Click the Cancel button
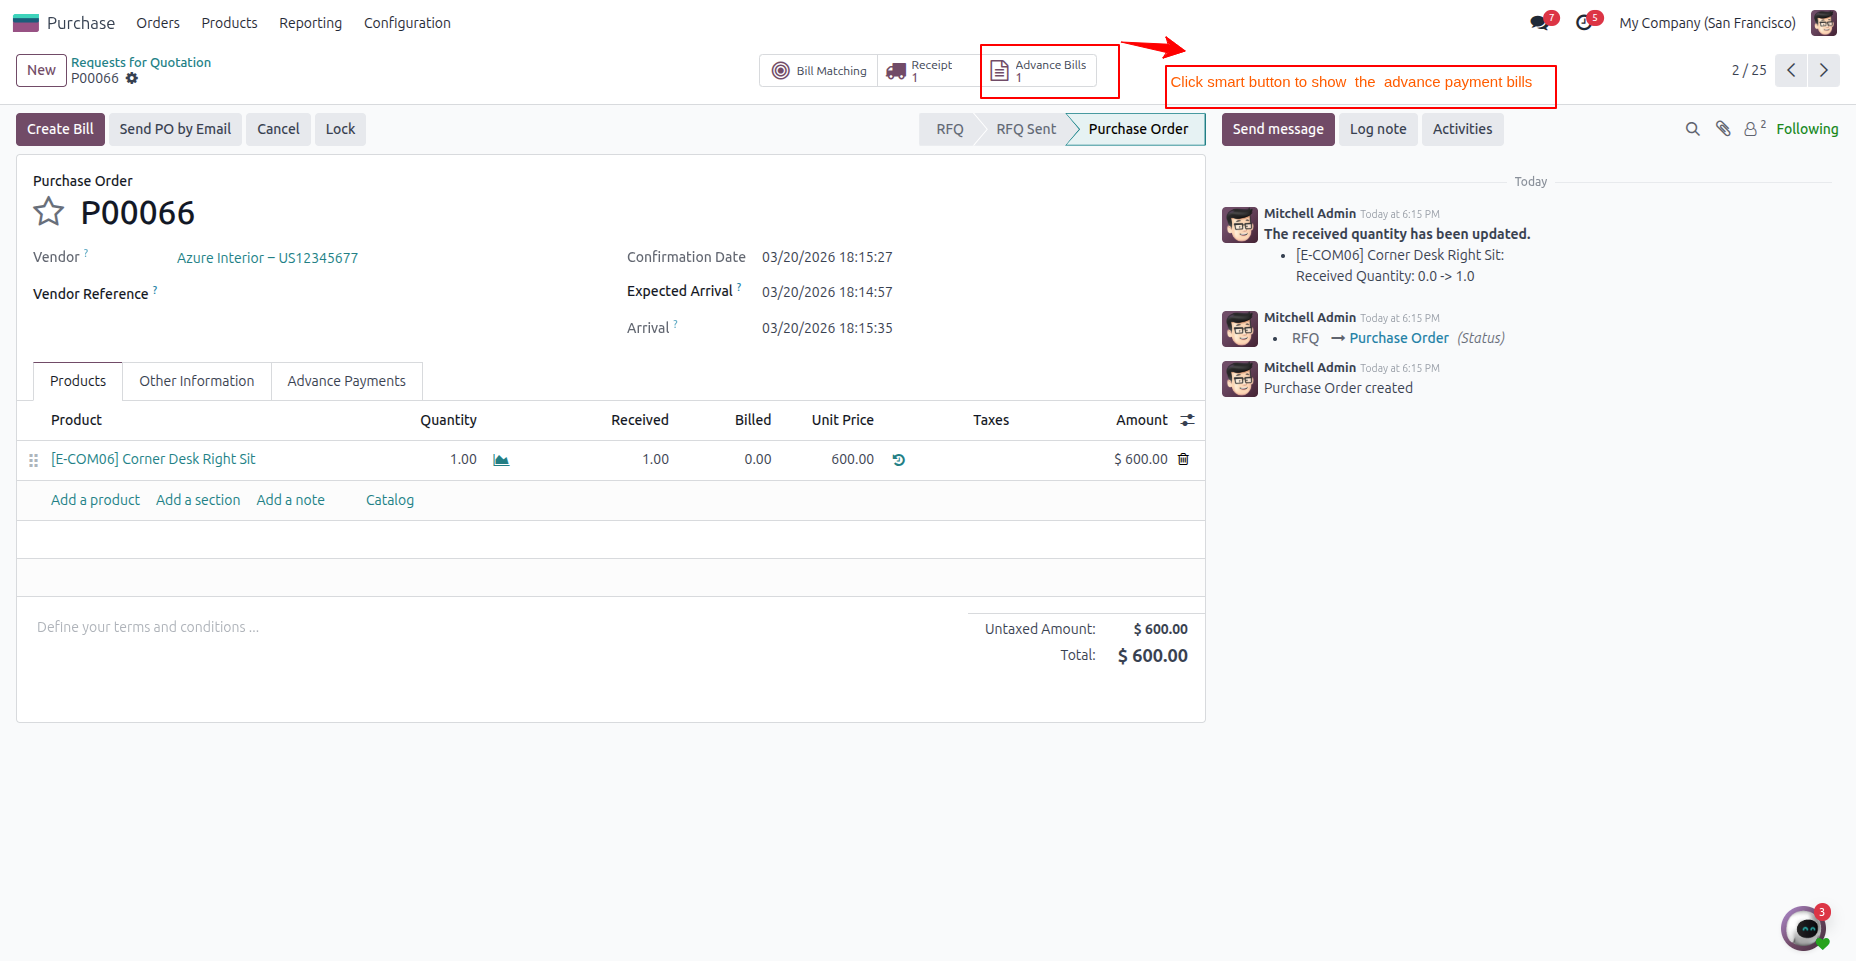 point(278,129)
